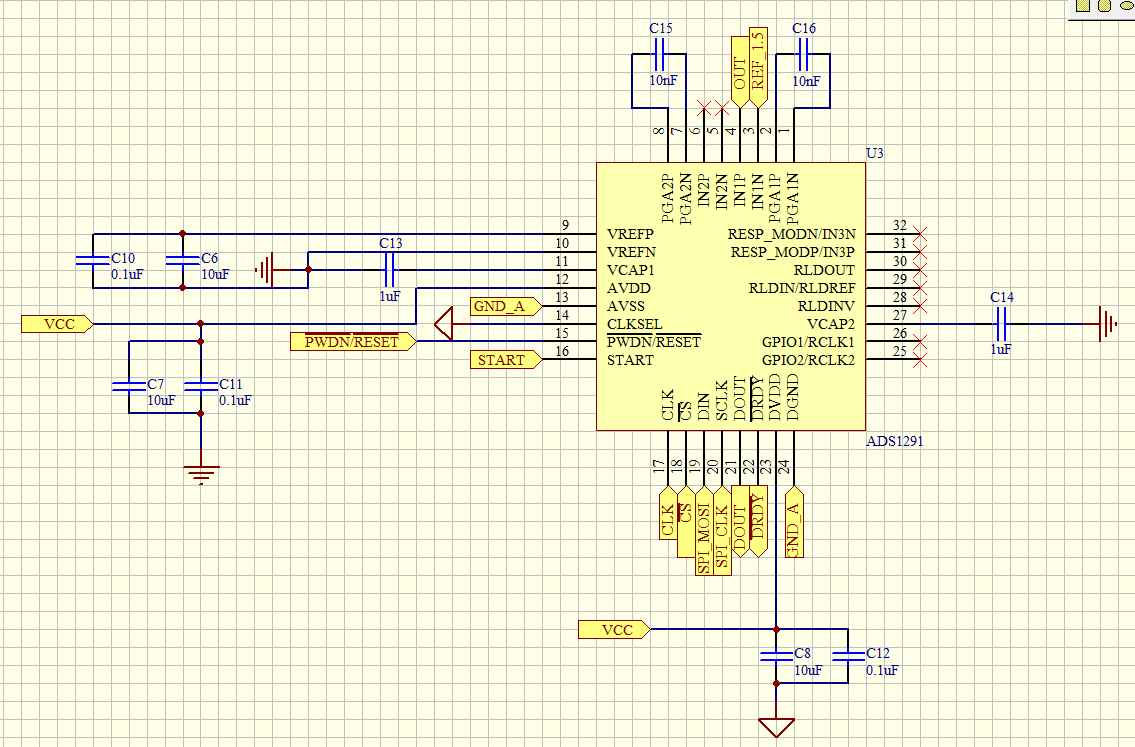
Task: Select the OUT port above pin 3
Action: [740, 72]
